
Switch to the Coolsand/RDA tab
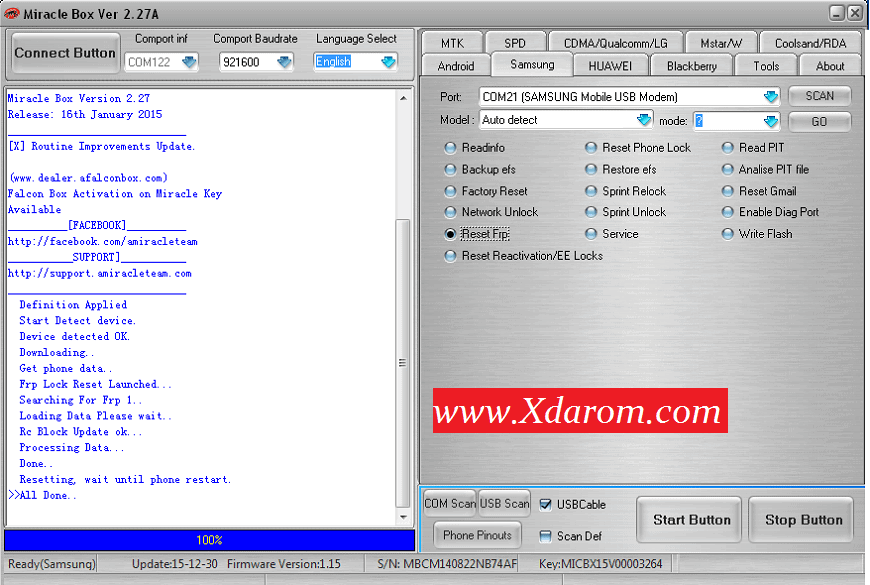(810, 43)
